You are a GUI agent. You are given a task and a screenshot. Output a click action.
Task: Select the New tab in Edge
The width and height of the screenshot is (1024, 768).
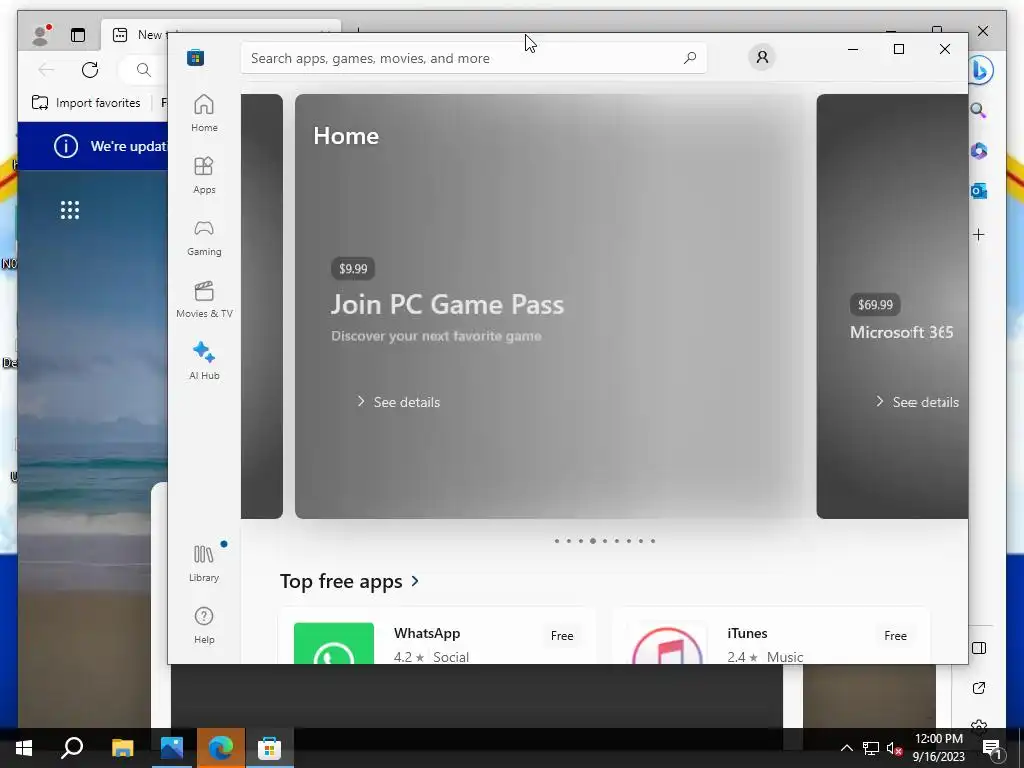tap(222, 35)
